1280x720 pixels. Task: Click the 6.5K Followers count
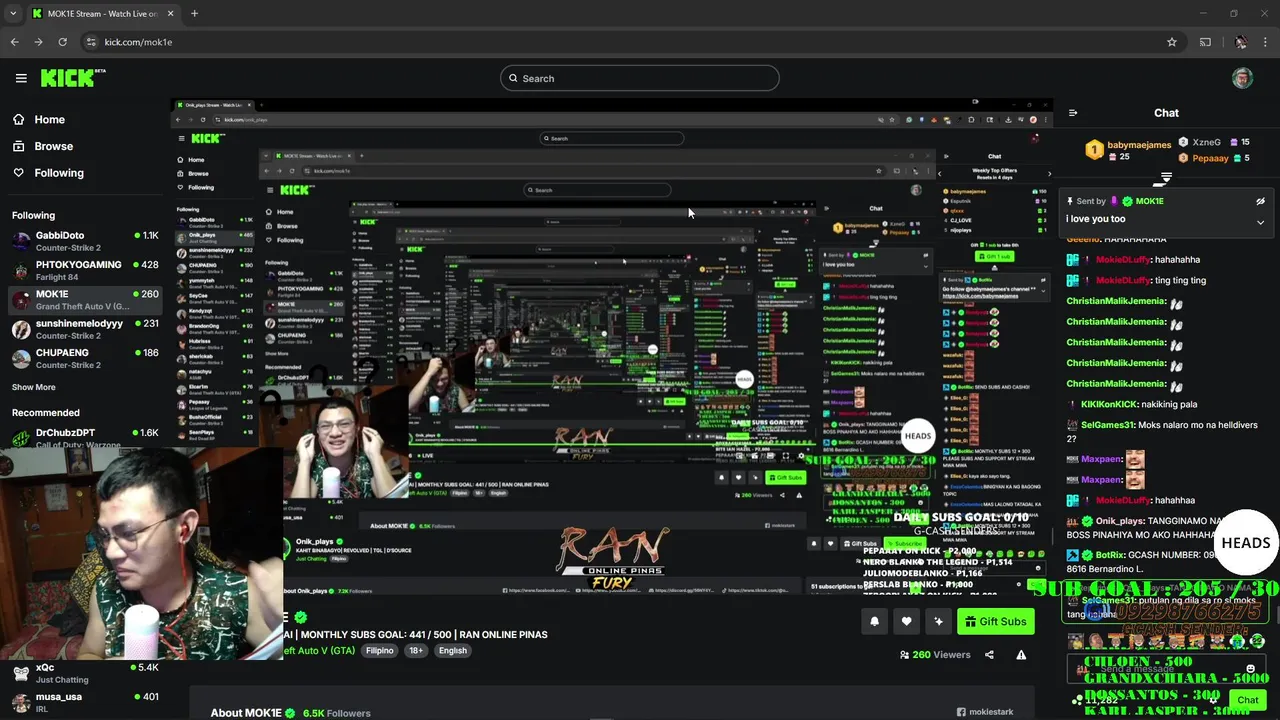coord(337,713)
